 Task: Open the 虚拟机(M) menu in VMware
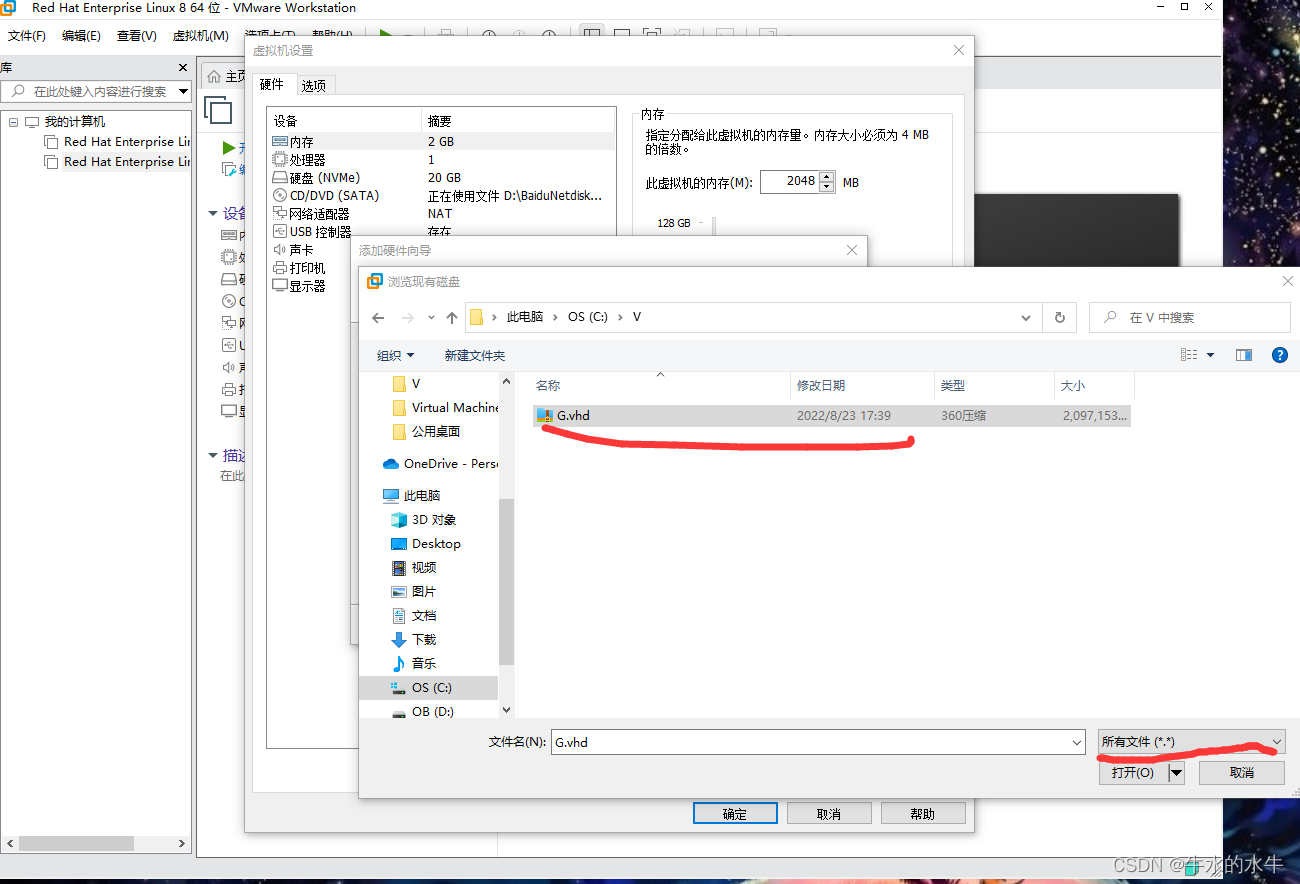click(x=201, y=36)
